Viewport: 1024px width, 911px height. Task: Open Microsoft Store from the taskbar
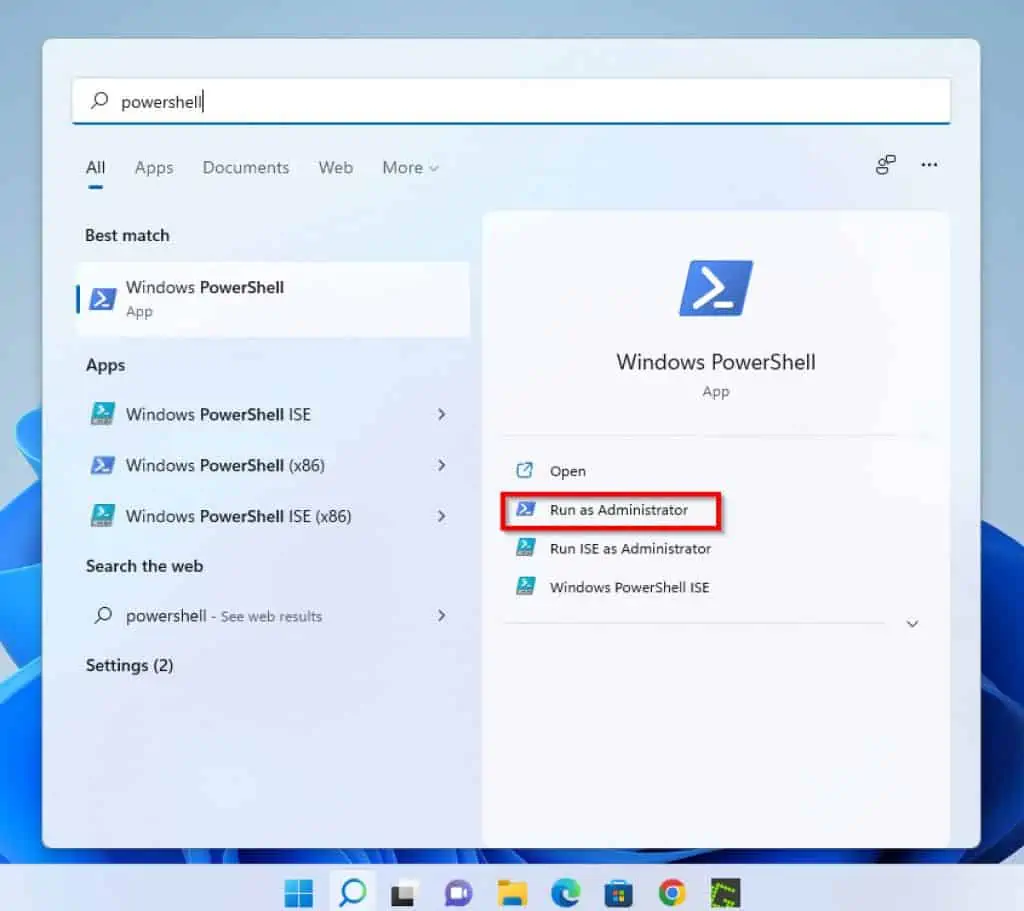click(x=618, y=893)
